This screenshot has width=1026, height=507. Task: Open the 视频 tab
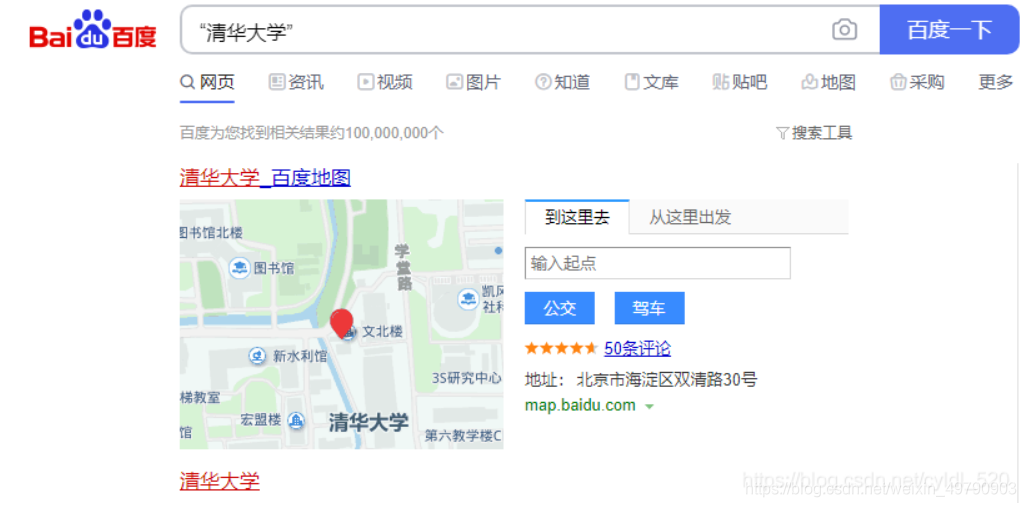[x=385, y=82]
